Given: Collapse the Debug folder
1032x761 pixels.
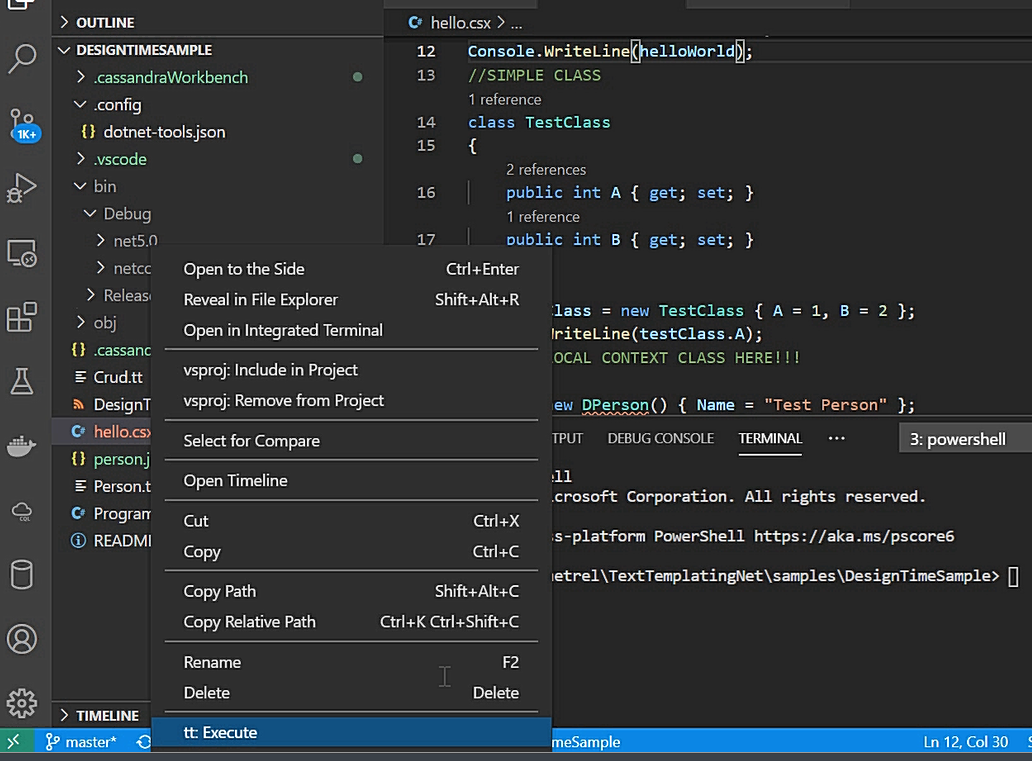Looking at the screenshot, I should [90, 213].
